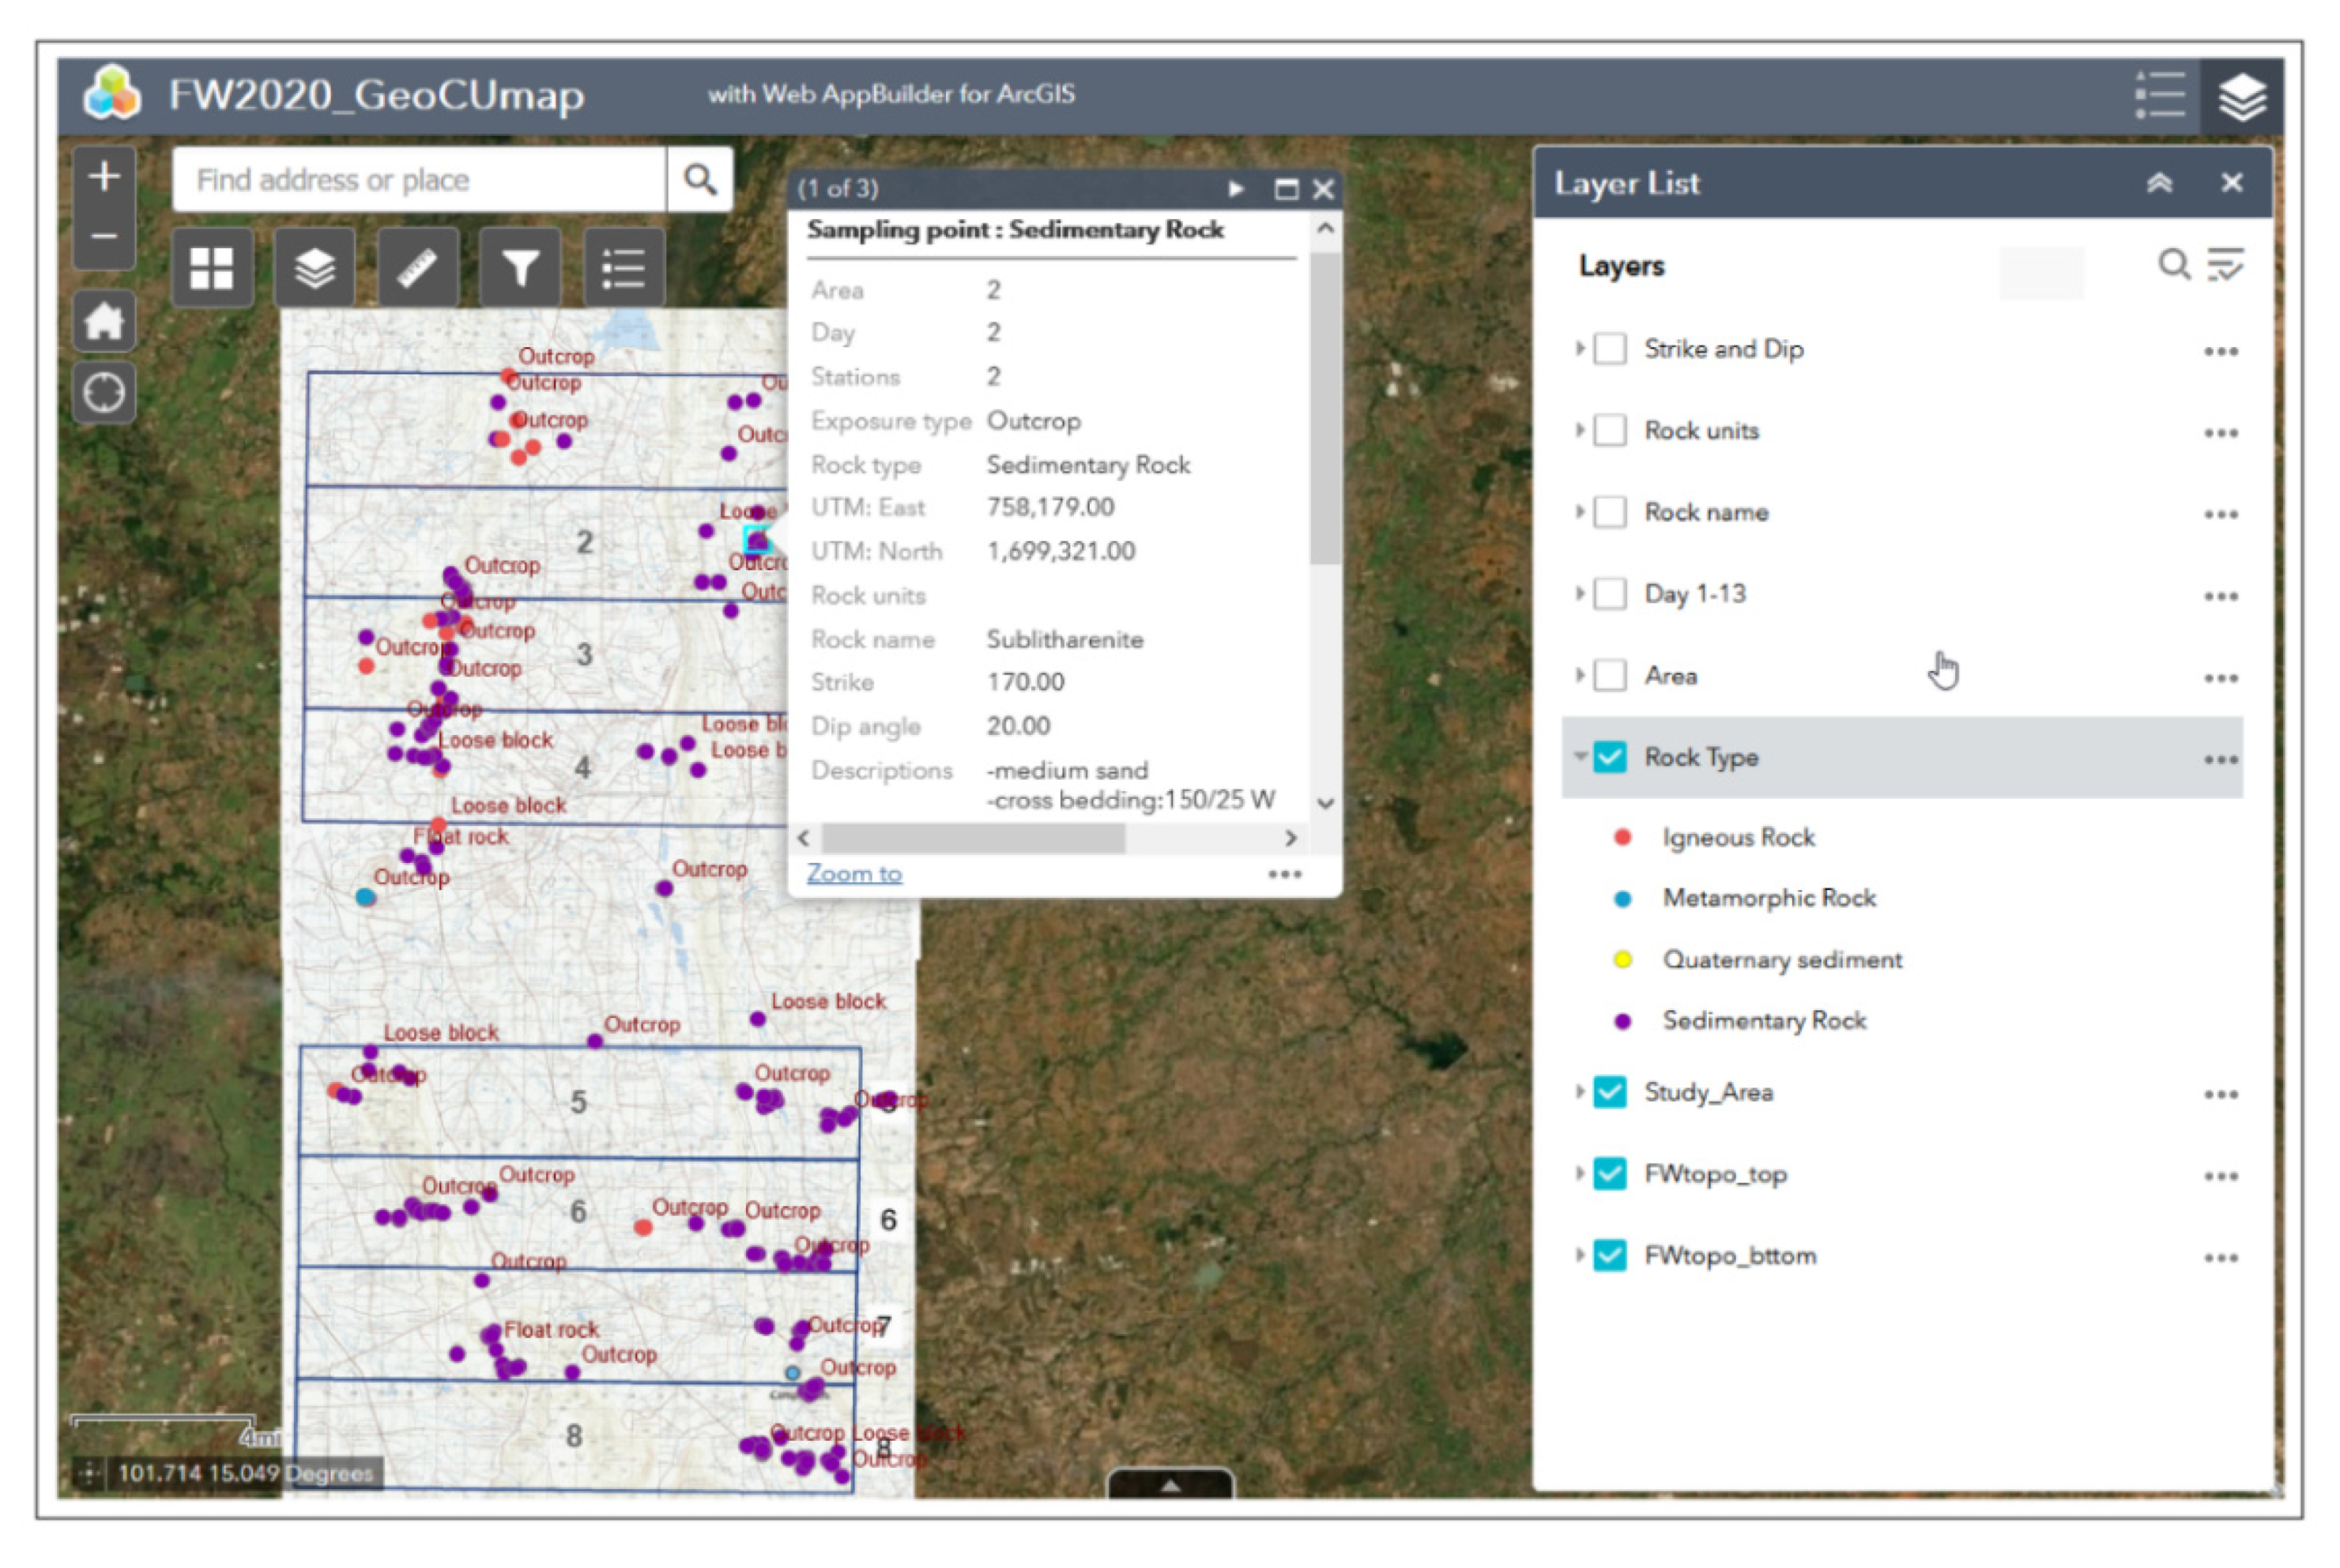Image resolution: width=2340 pixels, height=1568 pixels.
Task: Collapse the Layer List panel
Action: (2159, 182)
